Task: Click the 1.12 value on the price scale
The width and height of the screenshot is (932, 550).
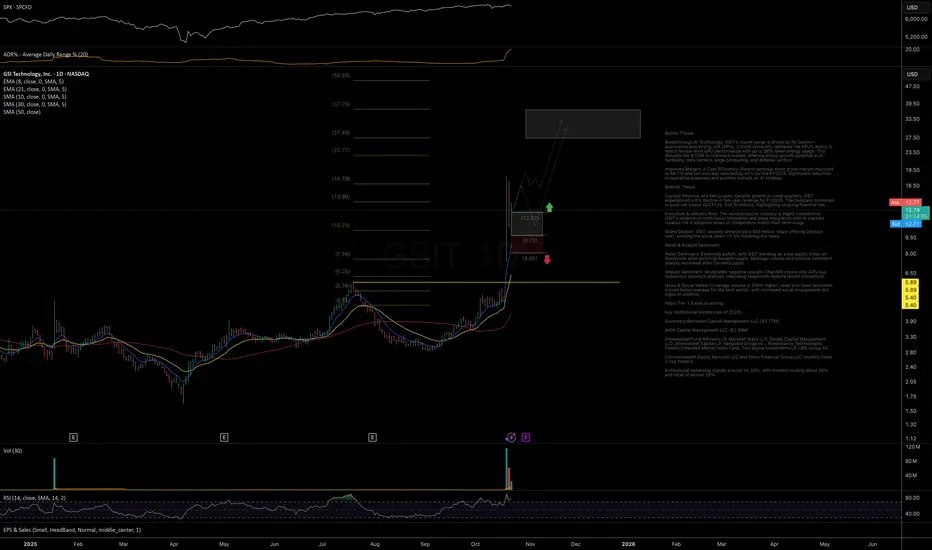Action: point(911,438)
